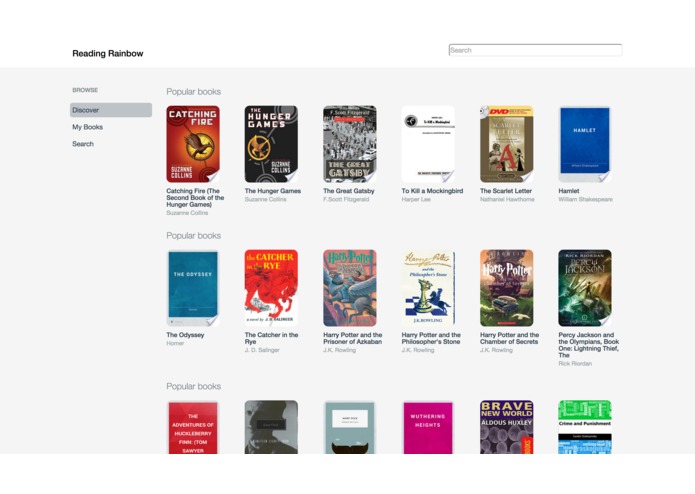Click author J. D. Salinger
695x494 pixels.
tap(262, 350)
